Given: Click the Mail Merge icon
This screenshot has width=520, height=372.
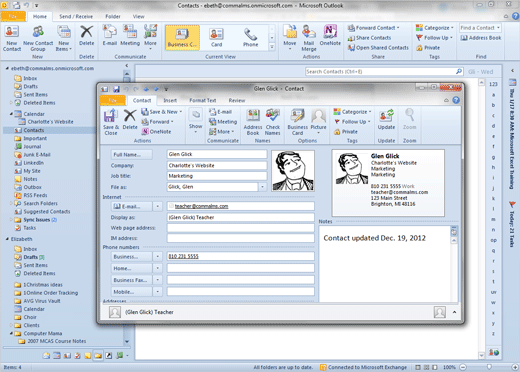Looking at the screenshot, I should (309, 38).
